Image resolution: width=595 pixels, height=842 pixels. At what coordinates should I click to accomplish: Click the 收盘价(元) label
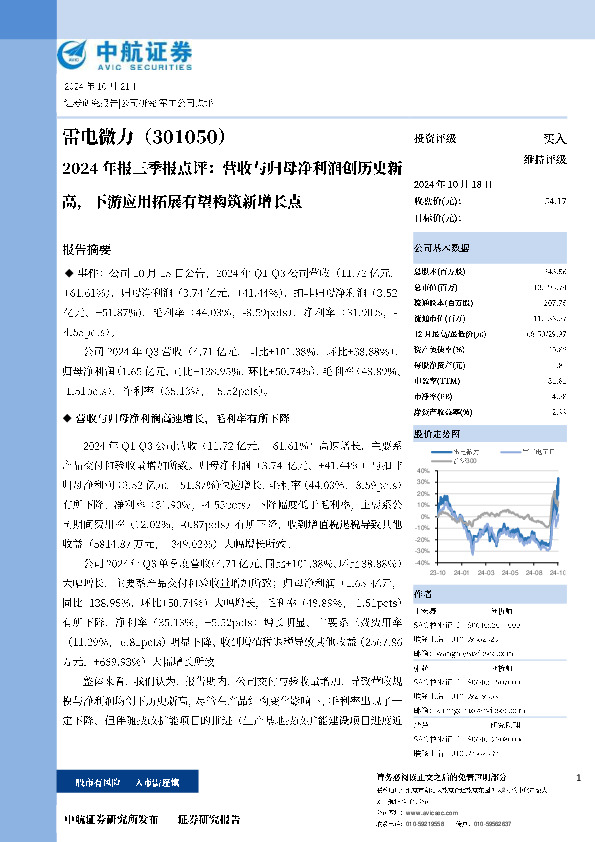click(x=437, y=201)
